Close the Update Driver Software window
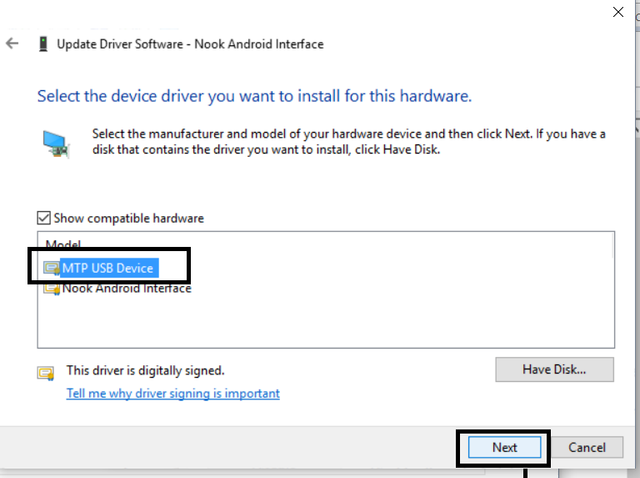 618,12
